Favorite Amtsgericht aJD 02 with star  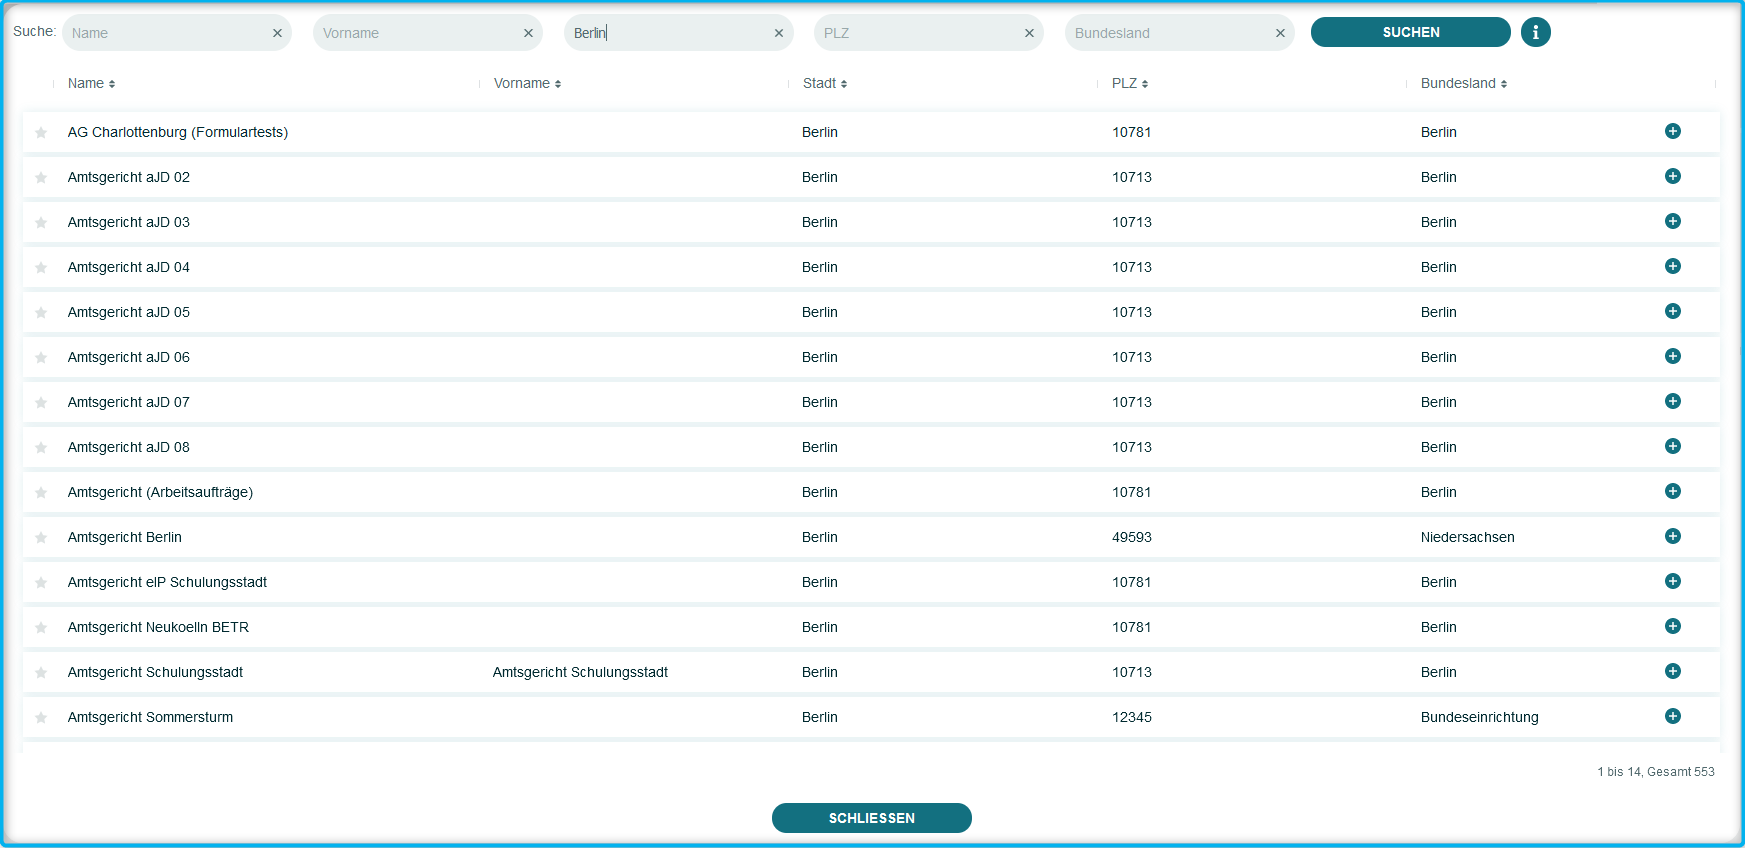(x=41, y=178)
